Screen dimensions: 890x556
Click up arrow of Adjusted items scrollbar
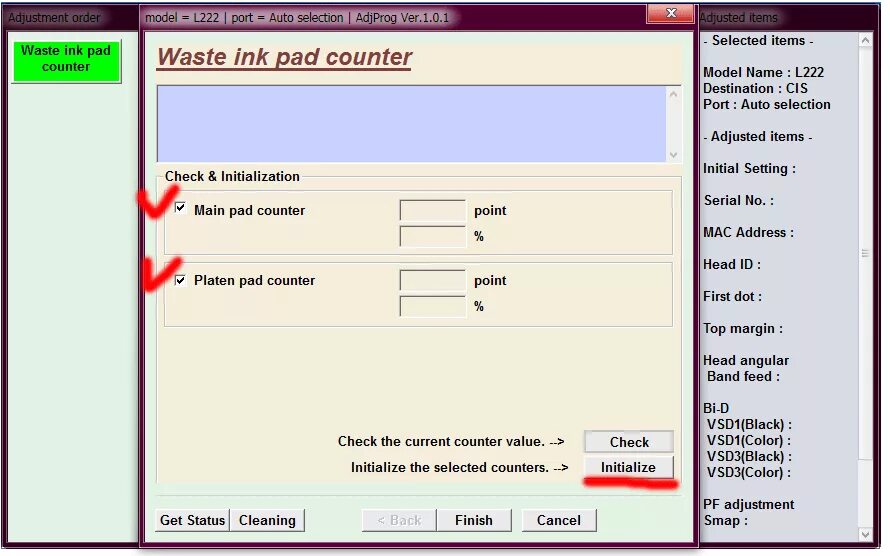[865, 41]
